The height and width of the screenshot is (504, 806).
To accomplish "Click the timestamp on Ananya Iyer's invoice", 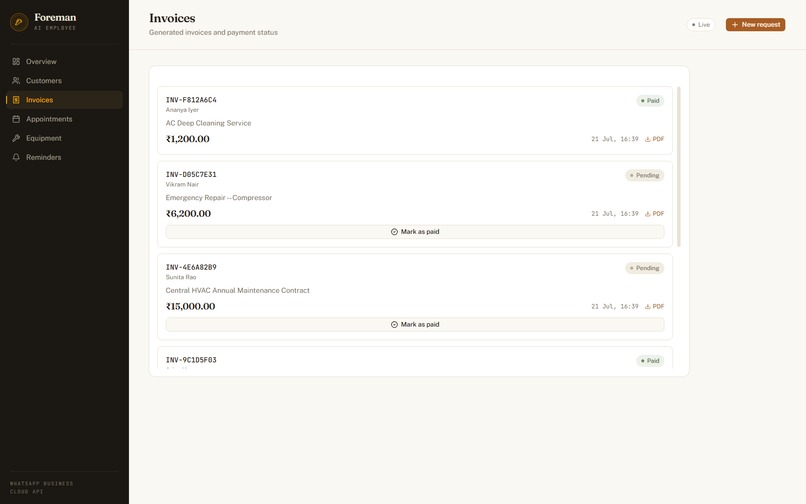I will (x=615, y=139).
